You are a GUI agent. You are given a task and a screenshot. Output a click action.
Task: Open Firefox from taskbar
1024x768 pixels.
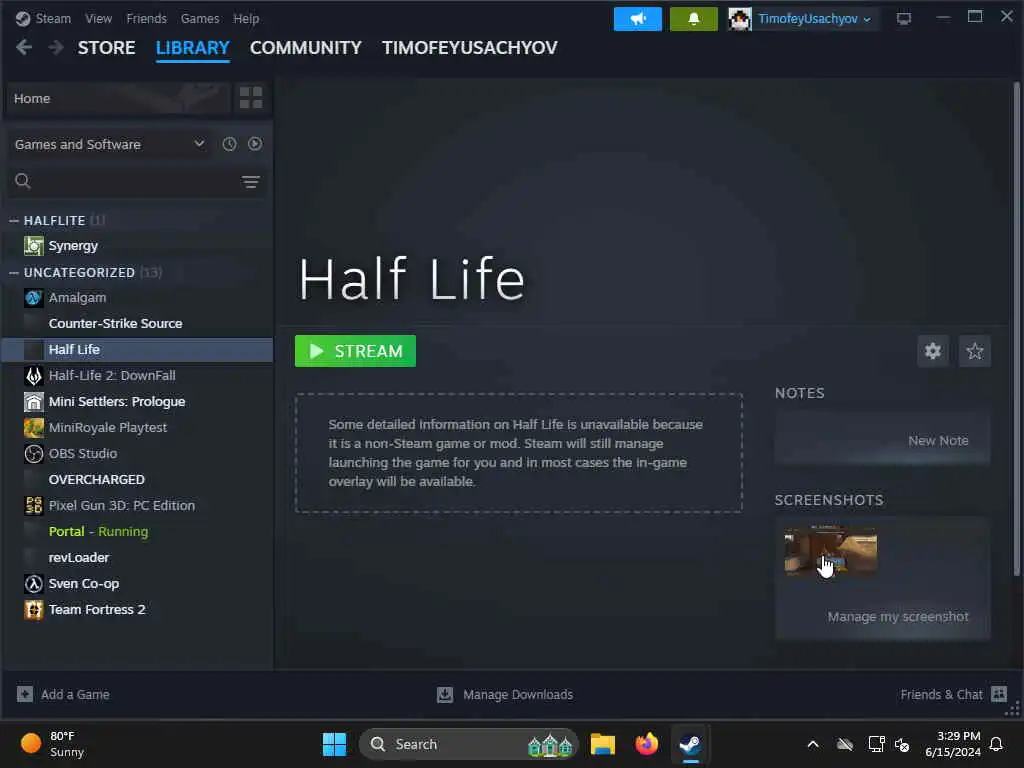click(647, 744)
